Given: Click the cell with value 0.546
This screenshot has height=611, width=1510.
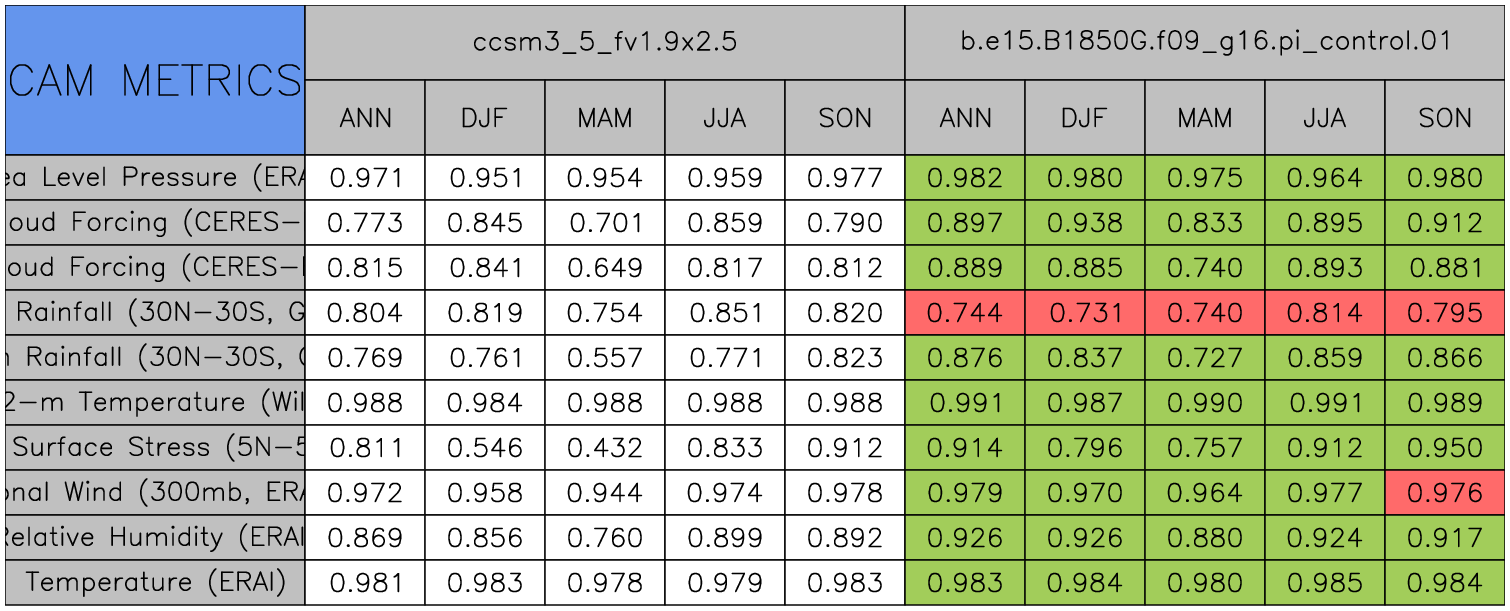Looking at the screenshot, I should pos(485,447).
